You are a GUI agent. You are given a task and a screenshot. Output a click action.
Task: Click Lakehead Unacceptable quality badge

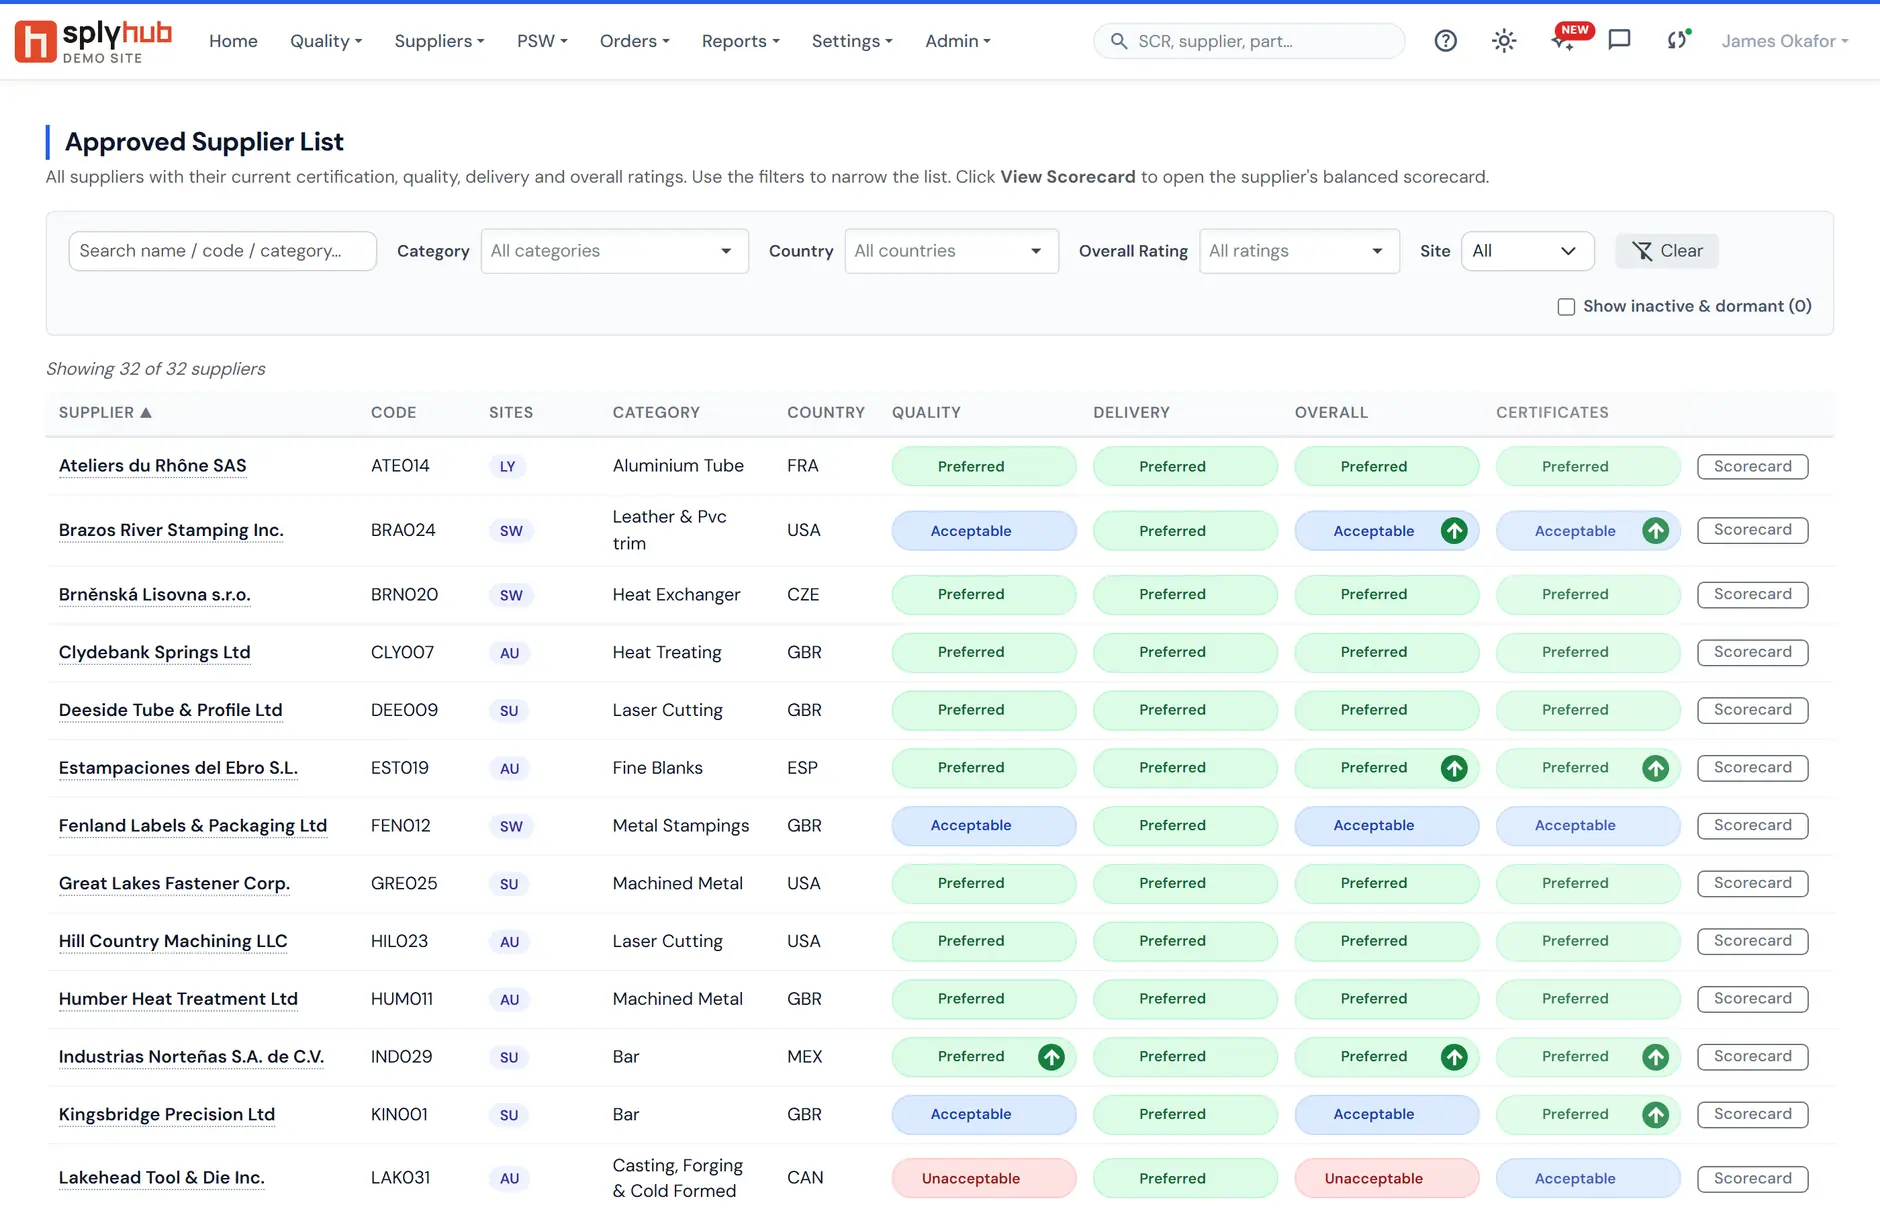click(983, 1179)
